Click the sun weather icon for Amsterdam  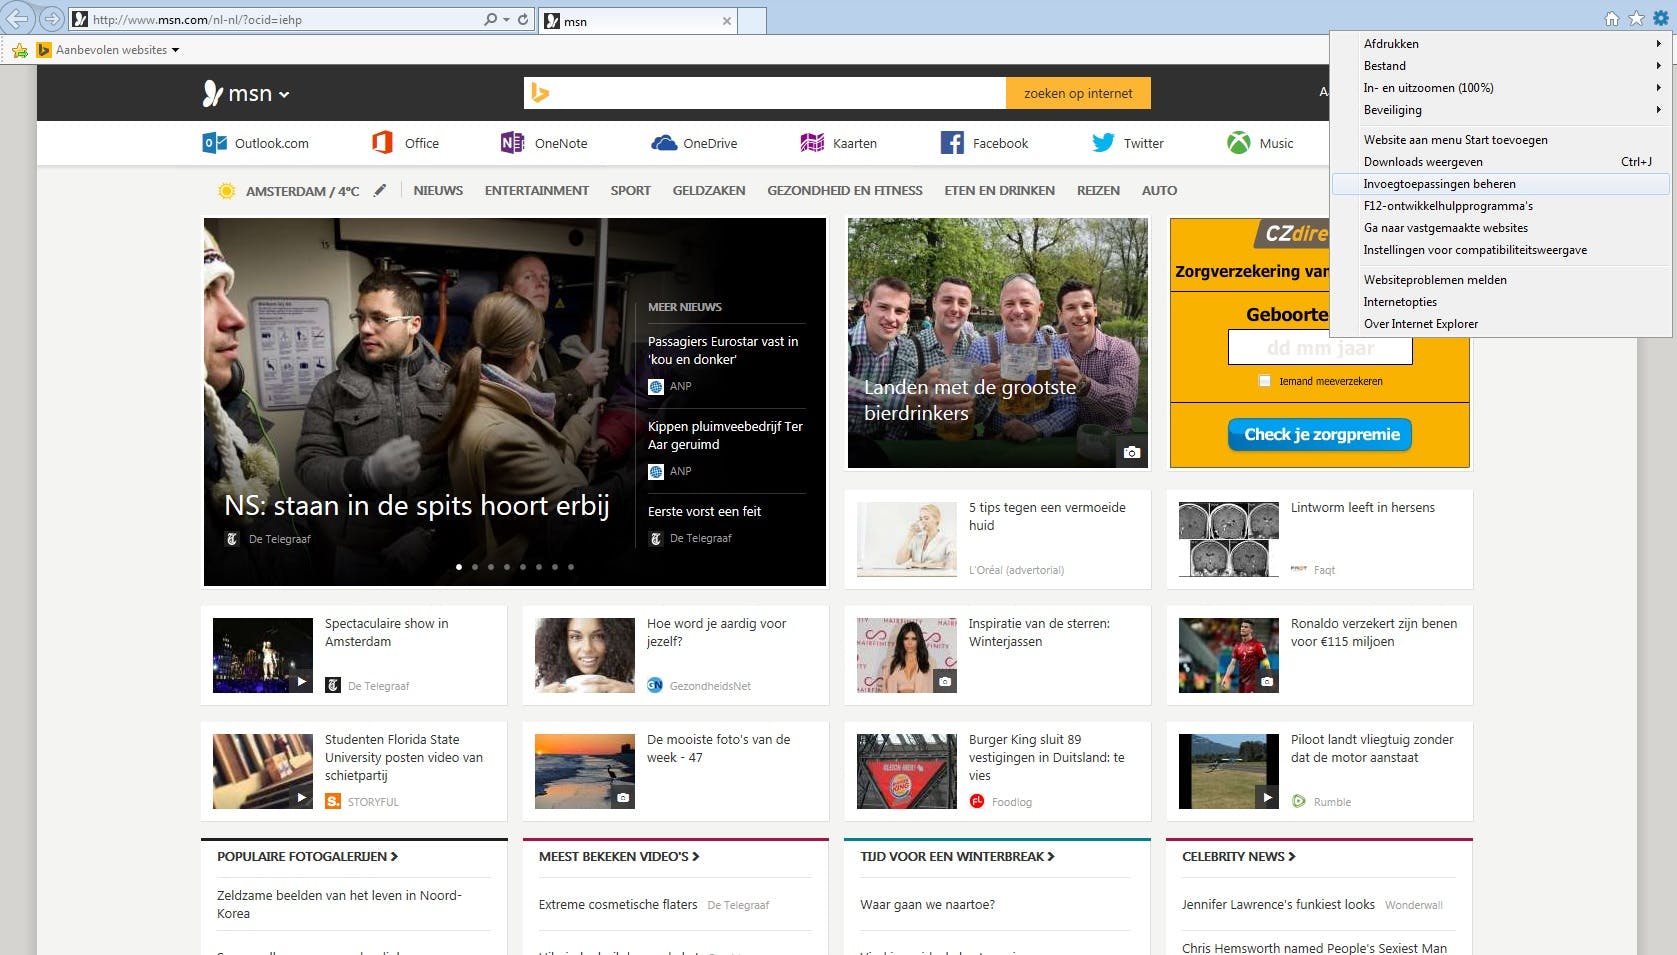pos(227,191)
